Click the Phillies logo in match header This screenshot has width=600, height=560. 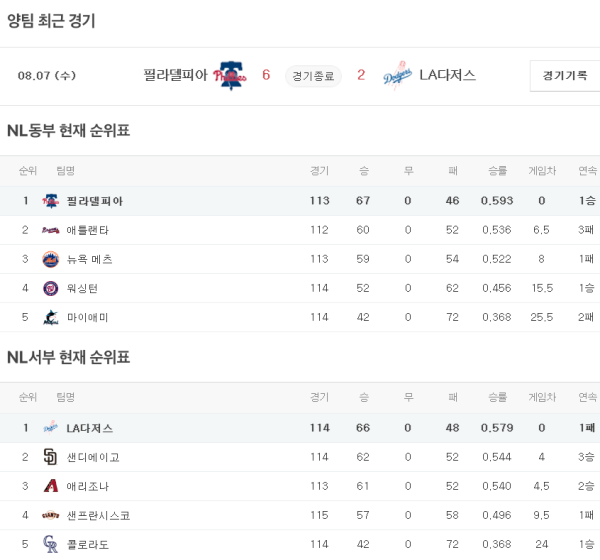point(230,76)
